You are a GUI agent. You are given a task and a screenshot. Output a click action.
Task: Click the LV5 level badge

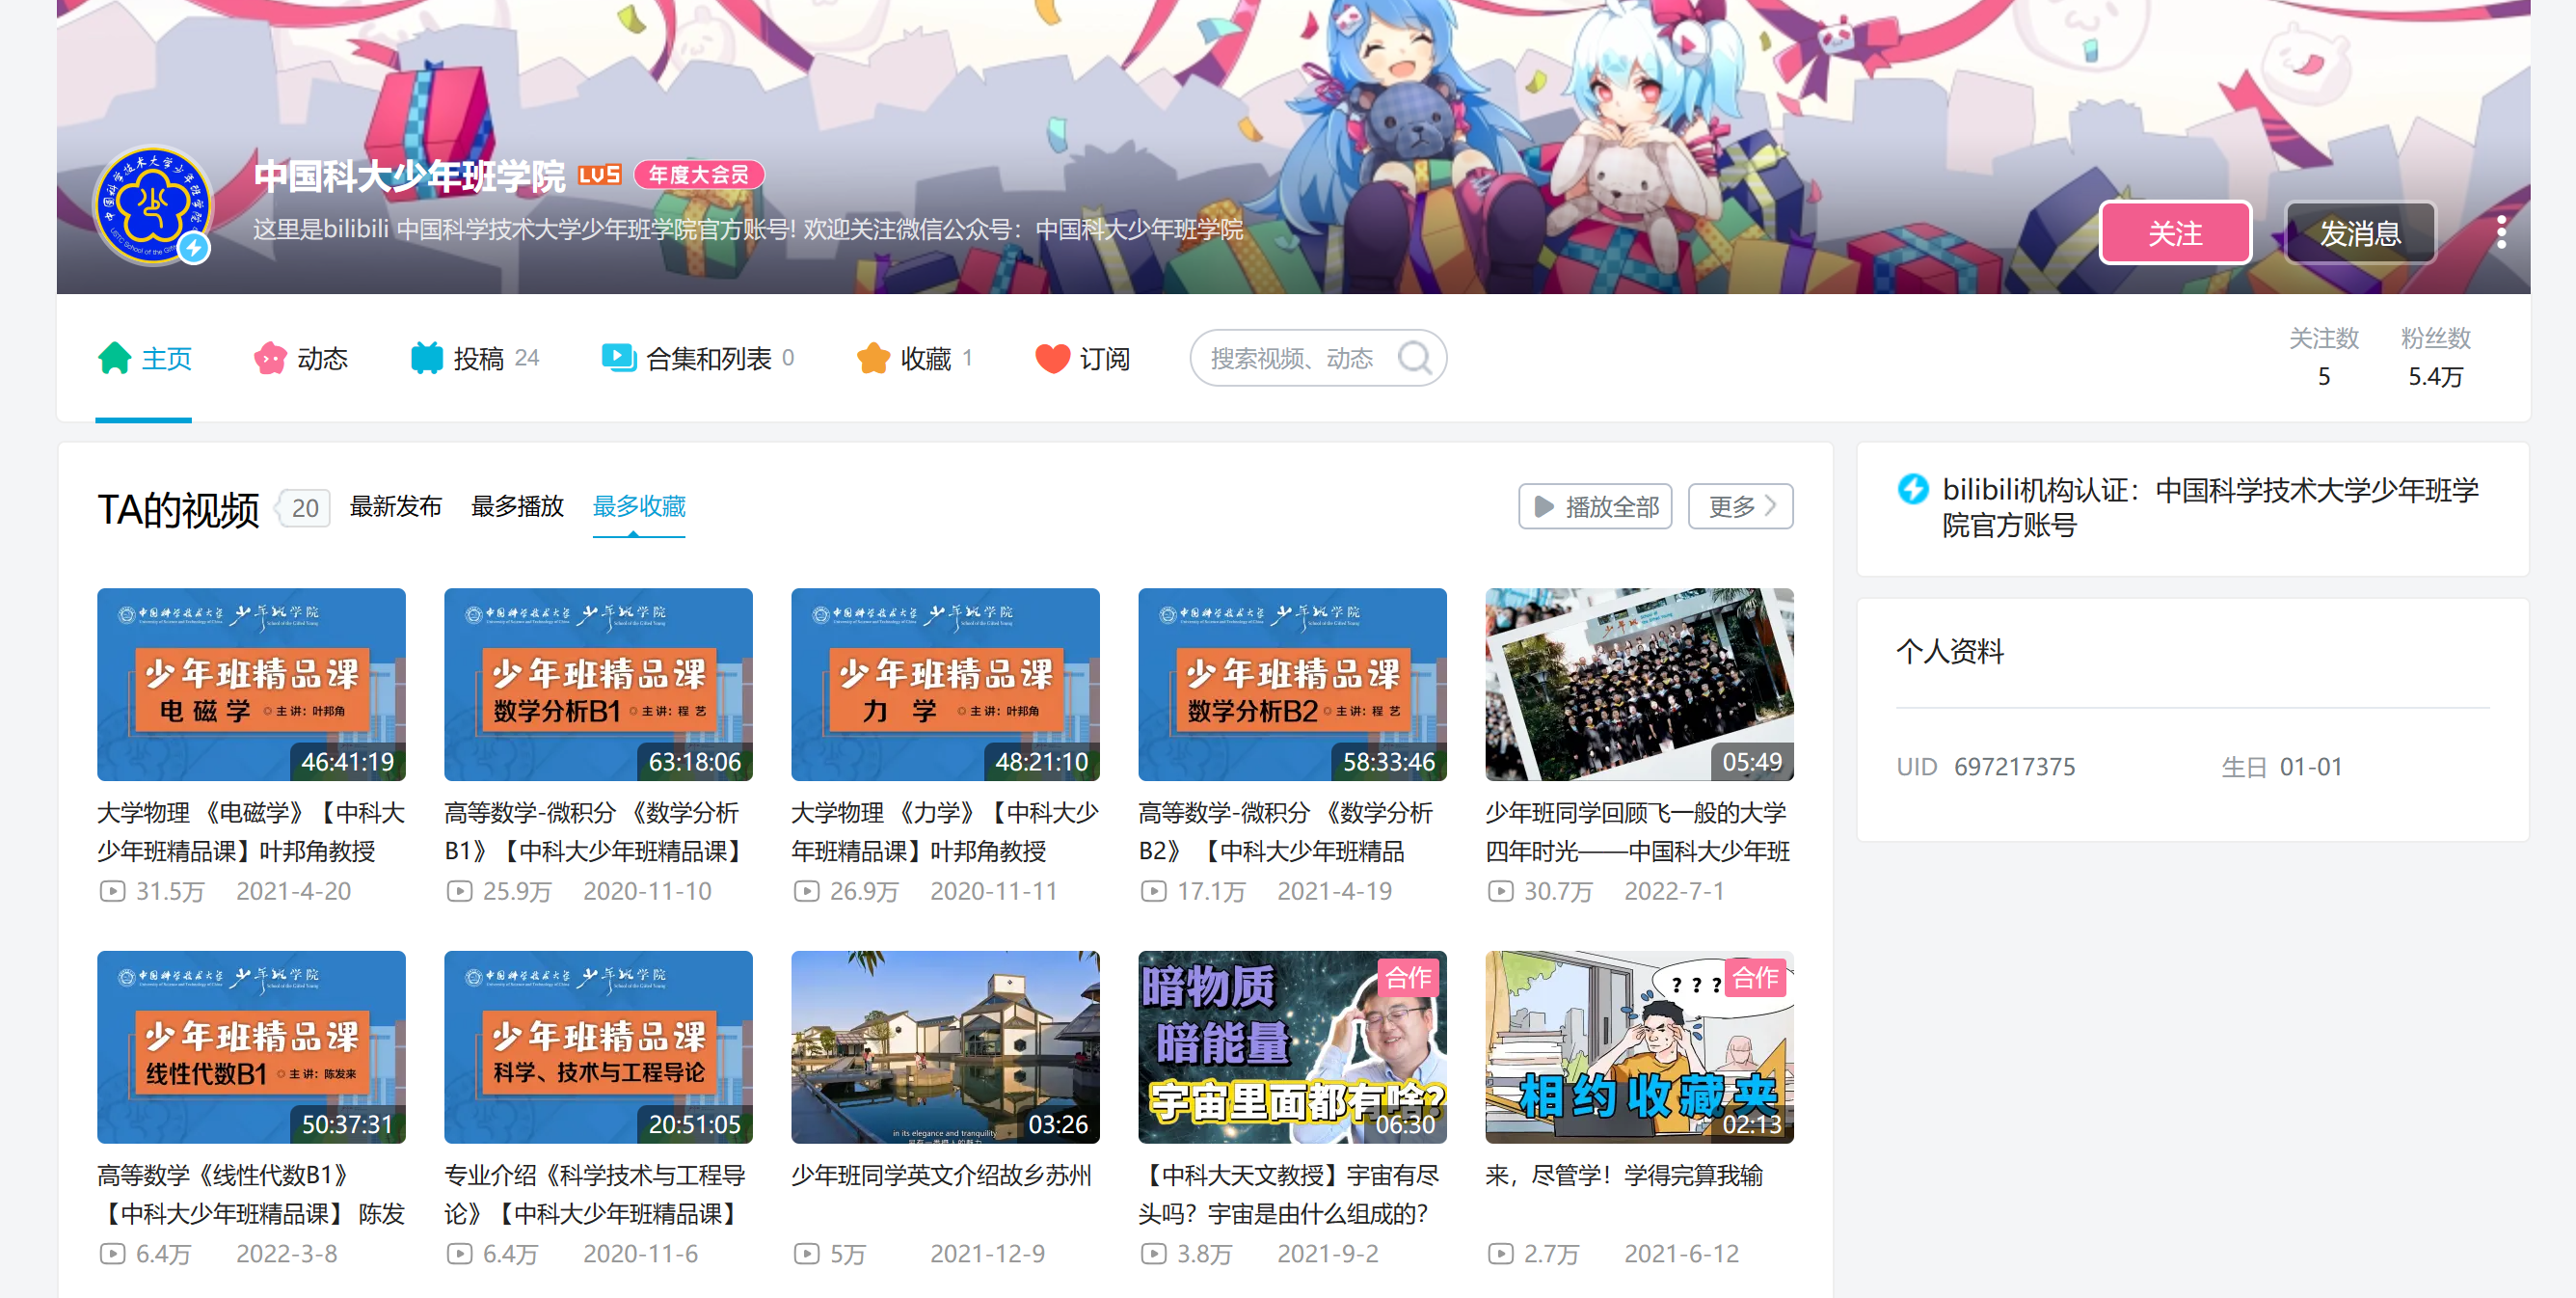[599, 175]
